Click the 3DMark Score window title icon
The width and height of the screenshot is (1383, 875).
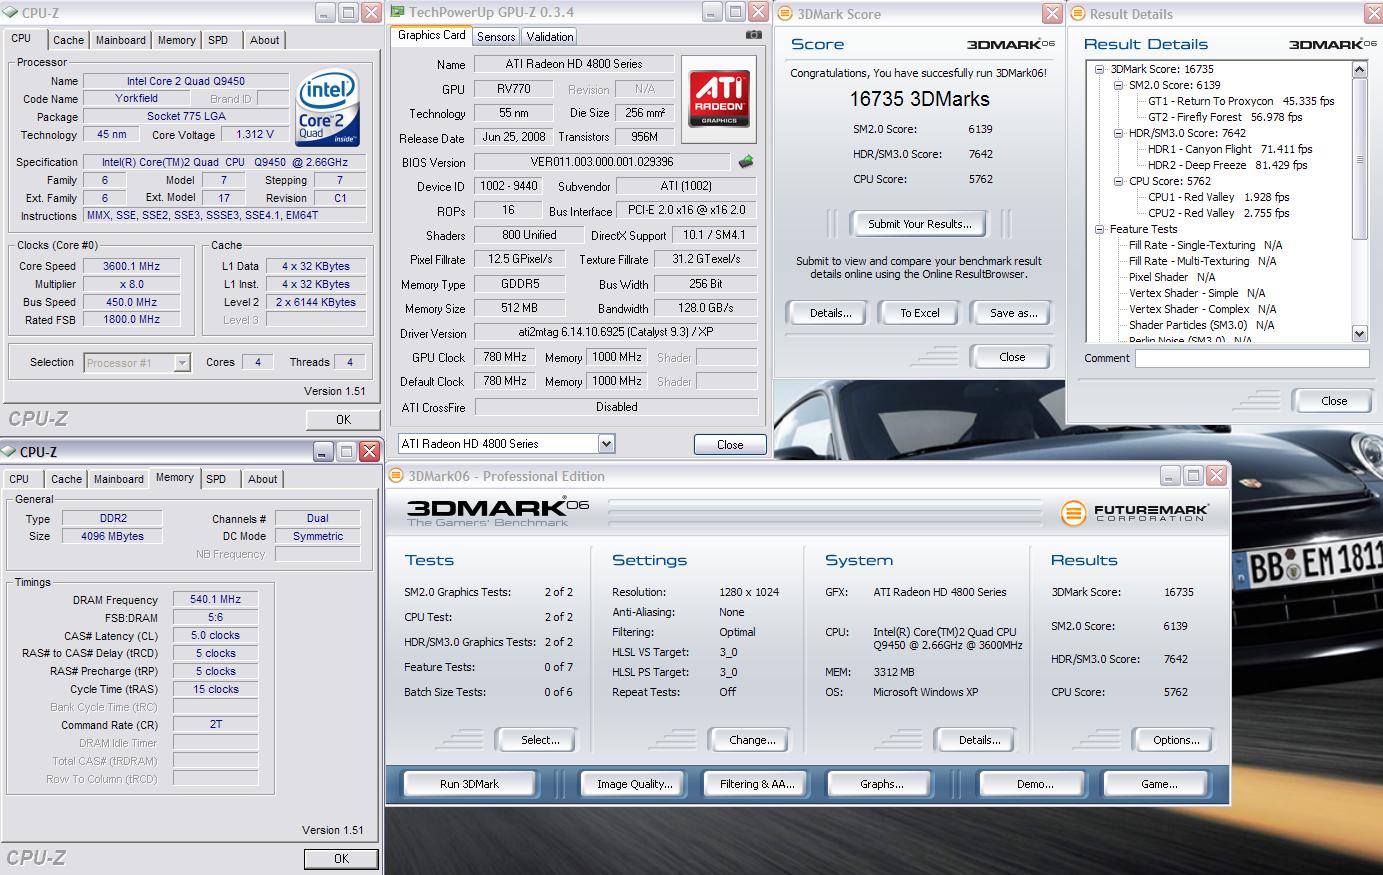[785, 14]
